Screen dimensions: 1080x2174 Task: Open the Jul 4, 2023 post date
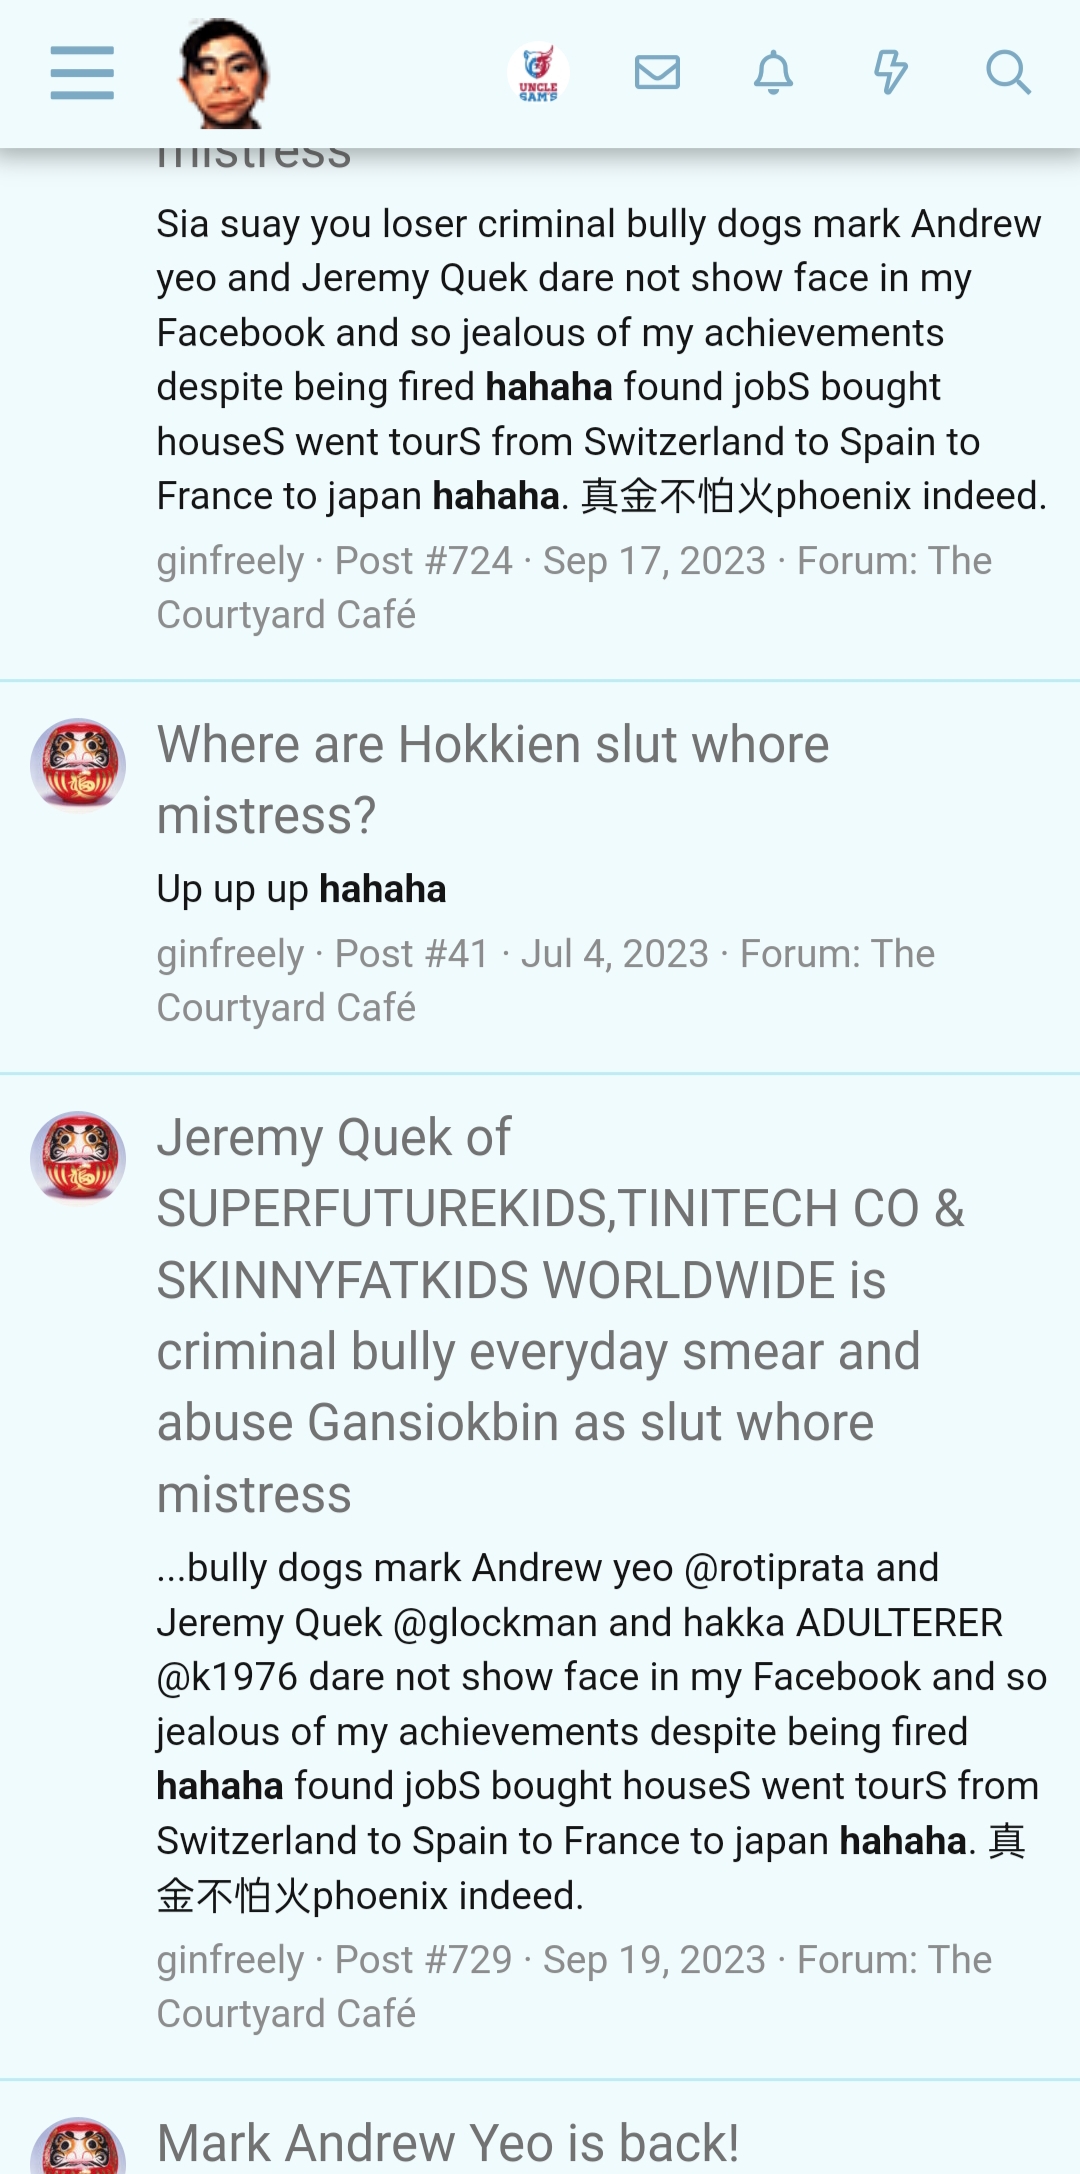point(615,954)
